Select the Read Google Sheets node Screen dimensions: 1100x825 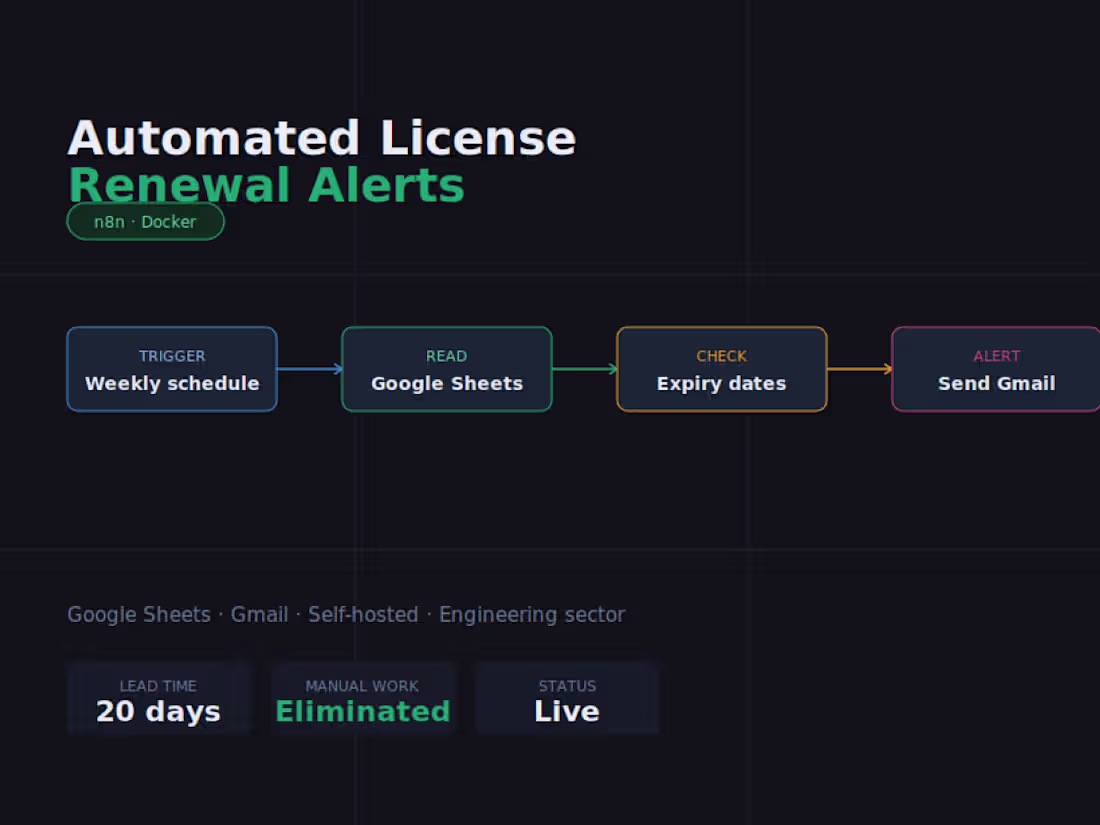(447, 369)
